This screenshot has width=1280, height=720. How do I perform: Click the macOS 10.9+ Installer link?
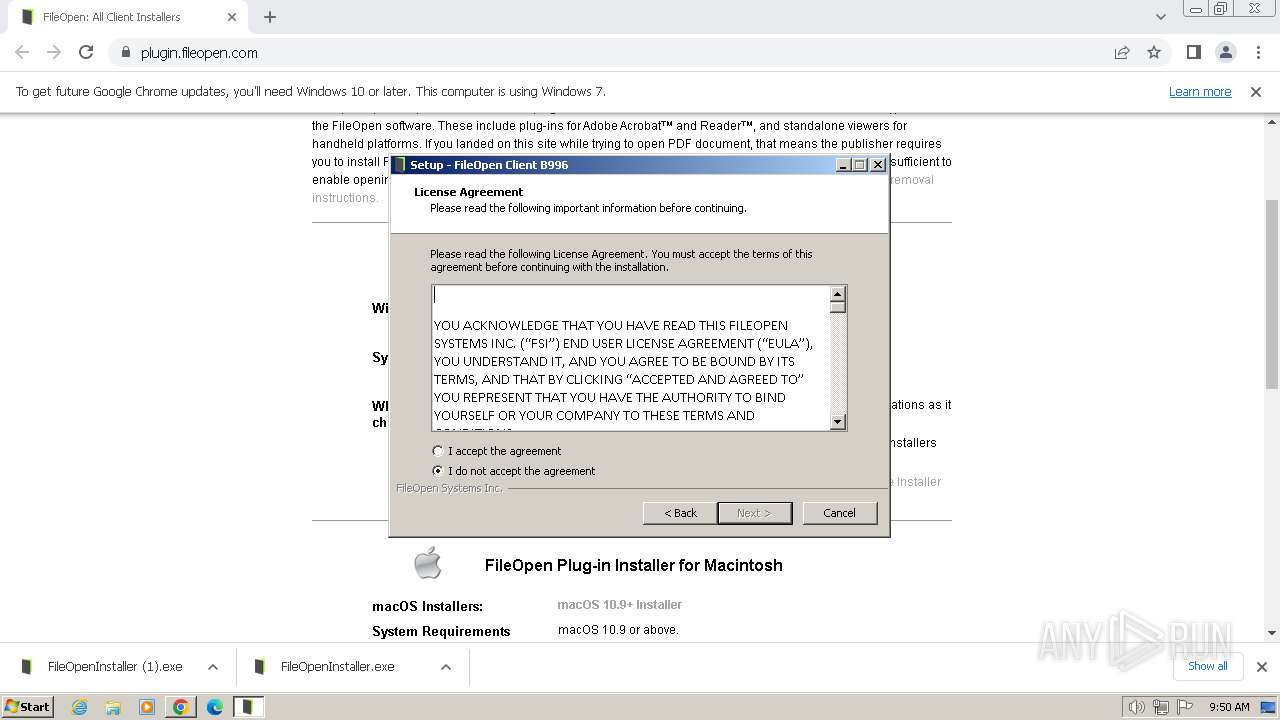(620, 605)
